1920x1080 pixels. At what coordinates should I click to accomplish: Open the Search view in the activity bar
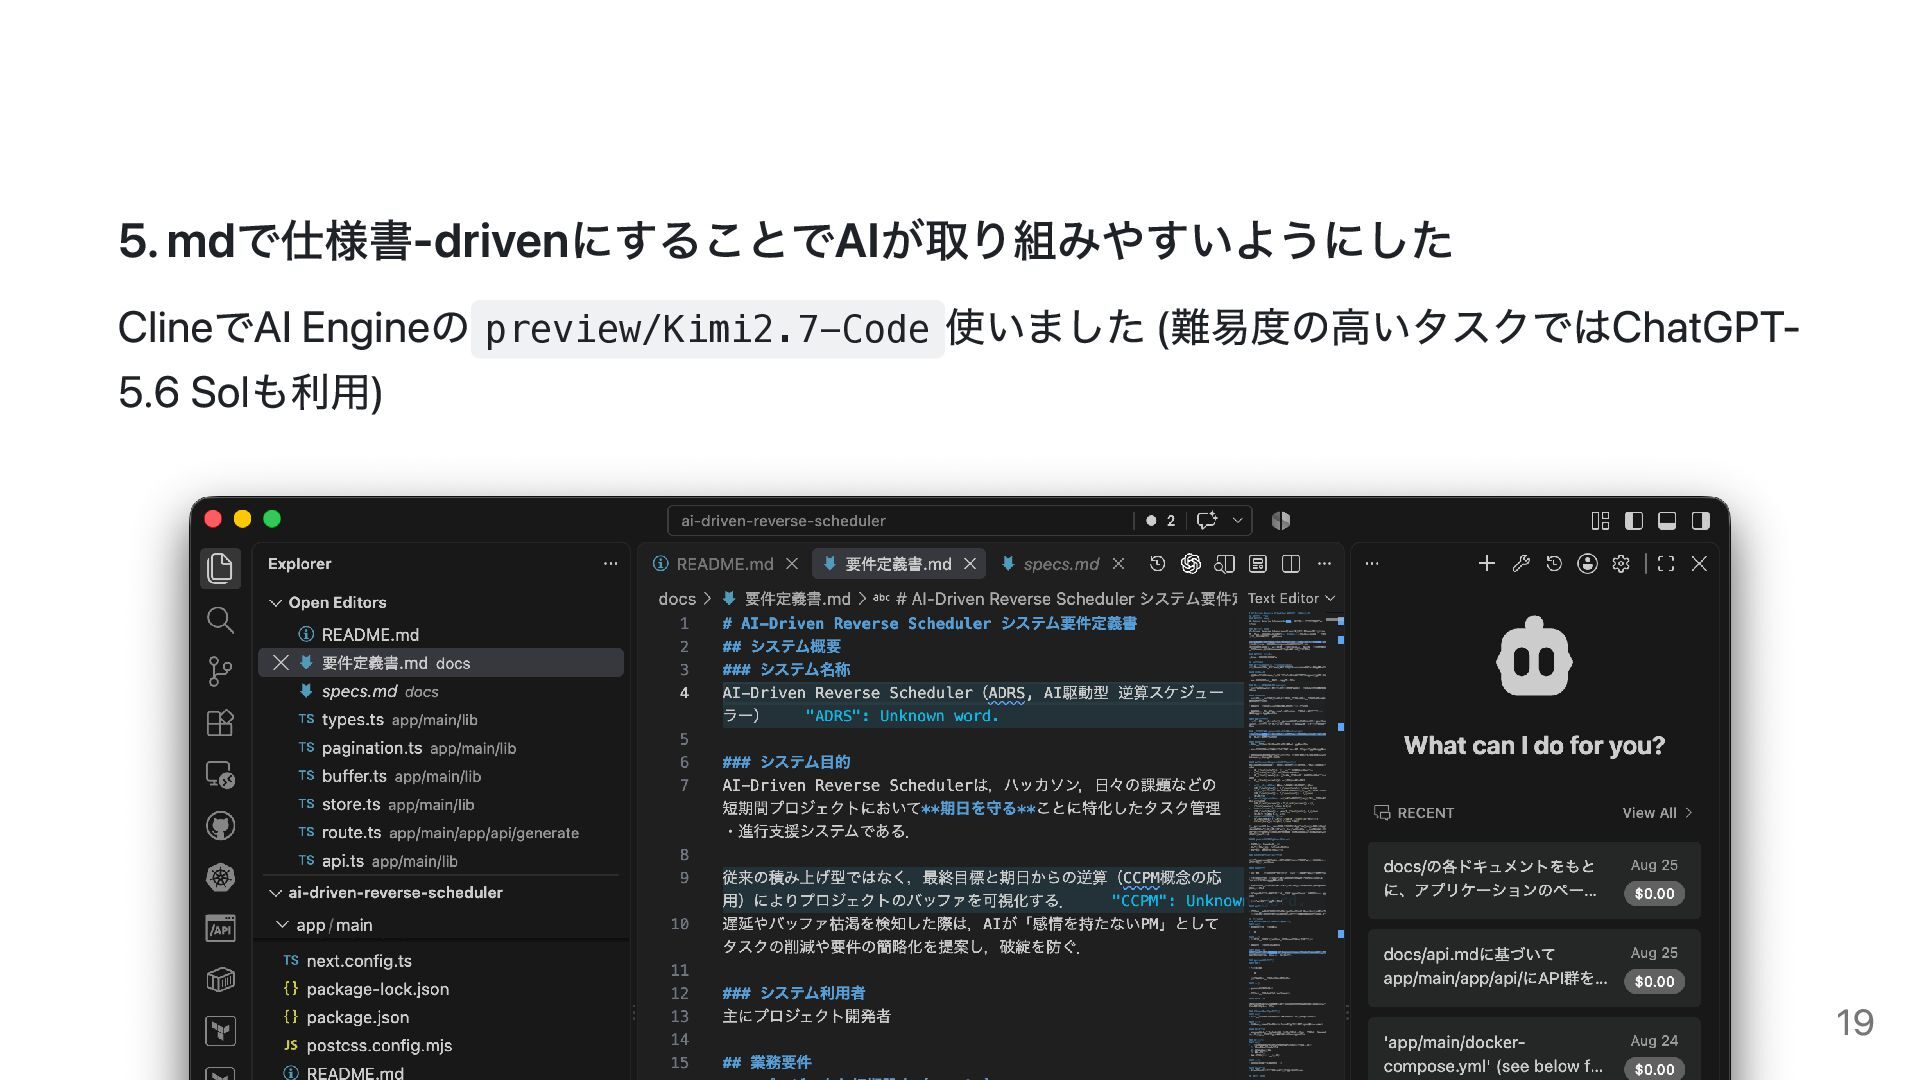click(x=220, y=620)
